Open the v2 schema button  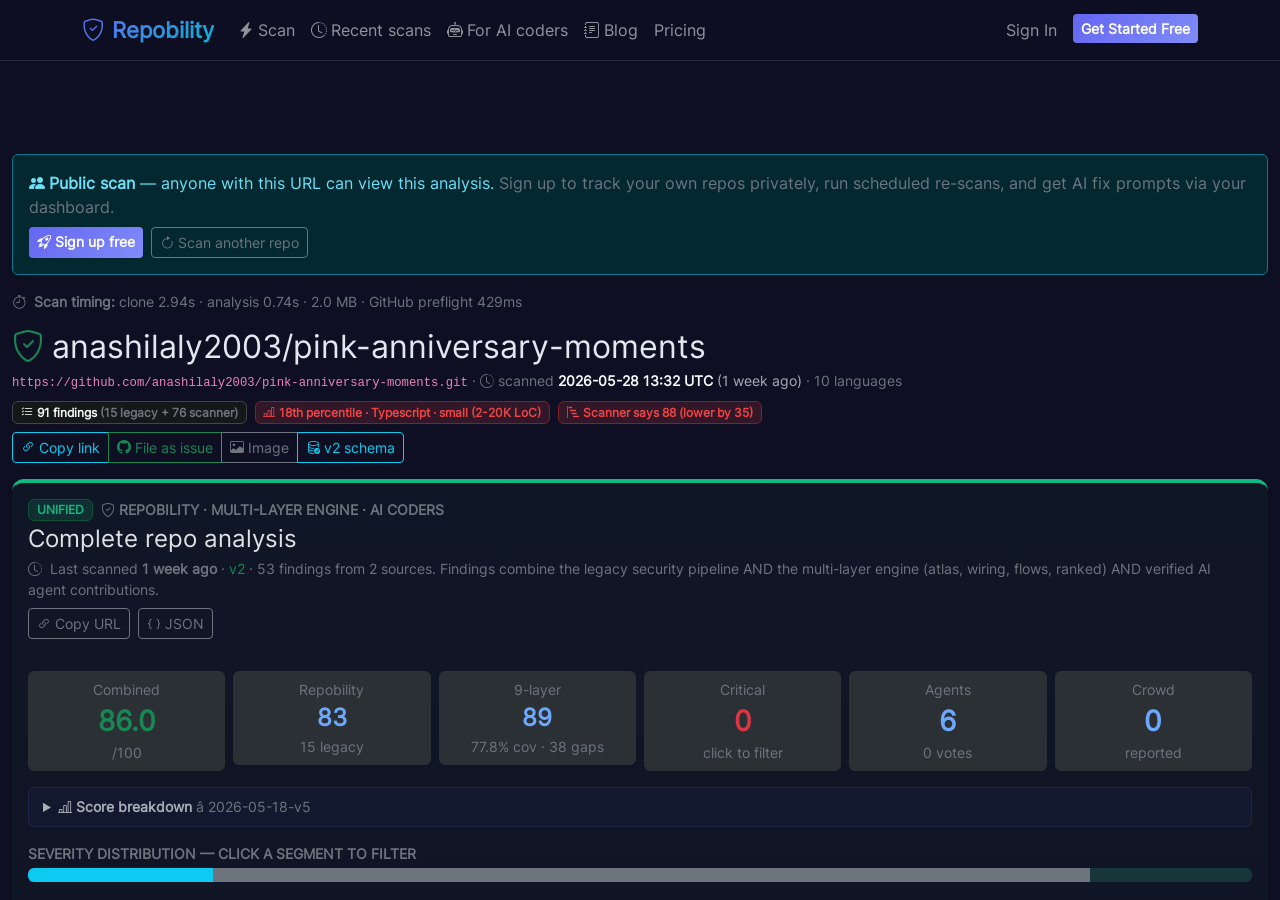click(350, 448)
